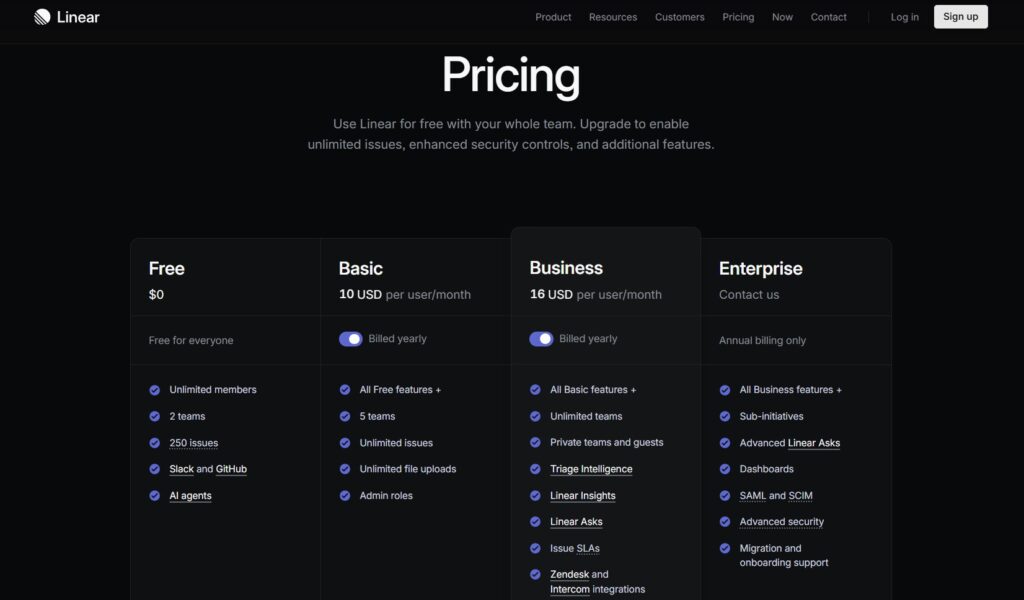The width and height of the screenshot is (1024, 600).
Task: Select Pricing in the navigation bar
Action: pyautogui.click(x=738, y=17)
